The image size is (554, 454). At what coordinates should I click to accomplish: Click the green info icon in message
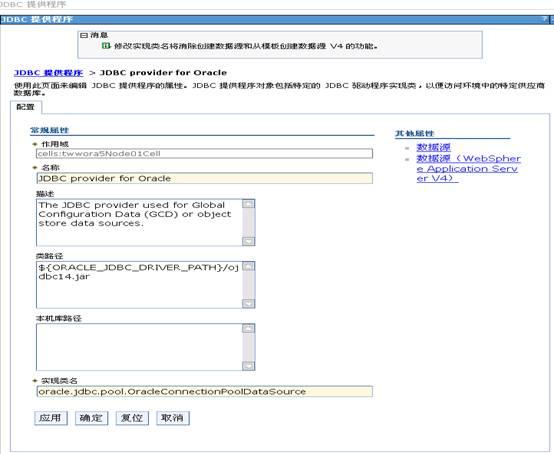coord(106,46)
